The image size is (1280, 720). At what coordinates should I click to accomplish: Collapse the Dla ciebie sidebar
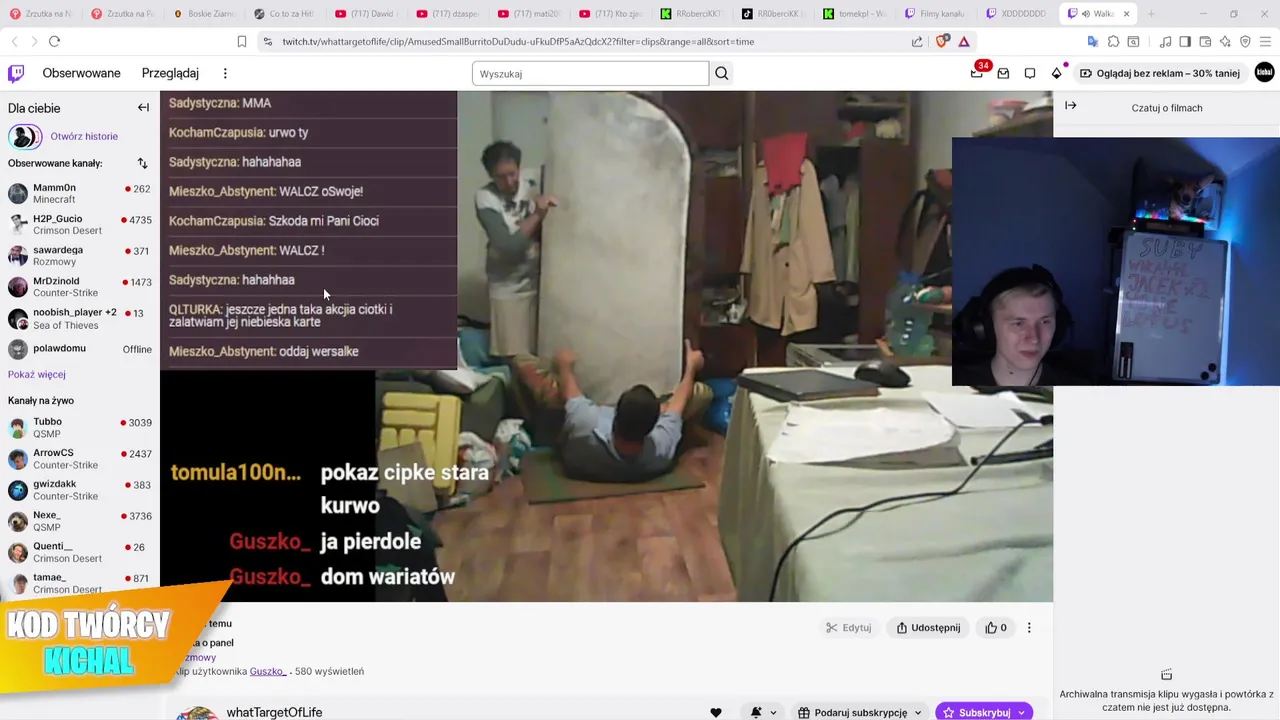[143, 107]
